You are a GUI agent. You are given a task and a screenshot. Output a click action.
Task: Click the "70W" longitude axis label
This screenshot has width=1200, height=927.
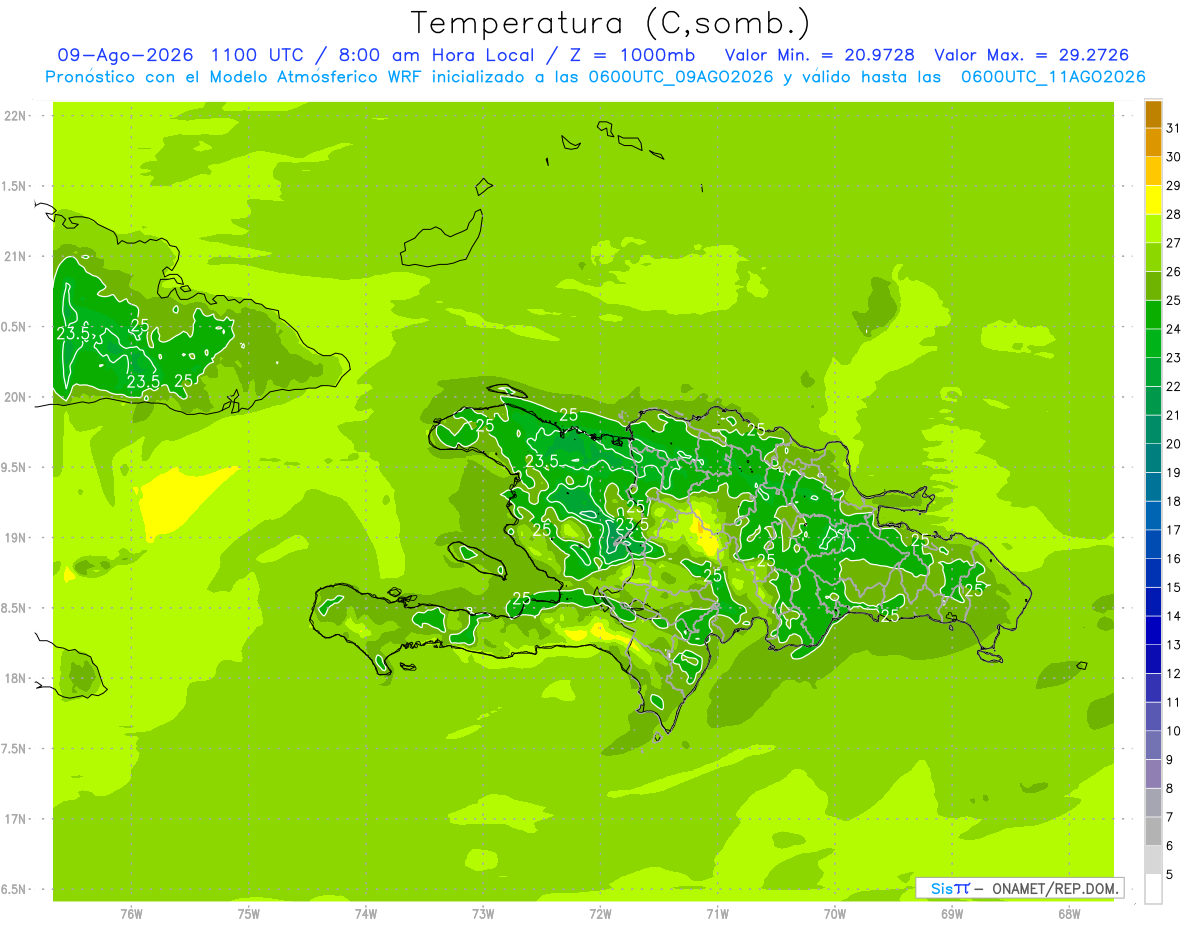835,914
